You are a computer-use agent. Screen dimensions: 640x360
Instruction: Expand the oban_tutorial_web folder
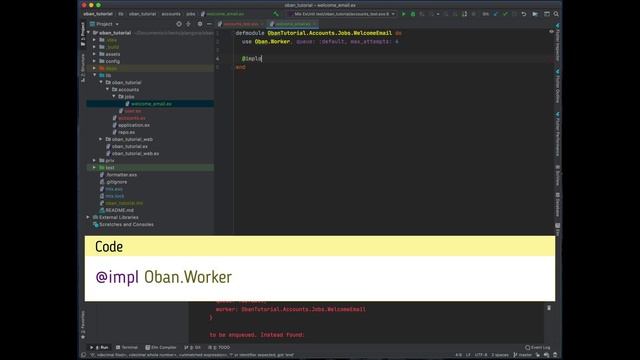101,139
